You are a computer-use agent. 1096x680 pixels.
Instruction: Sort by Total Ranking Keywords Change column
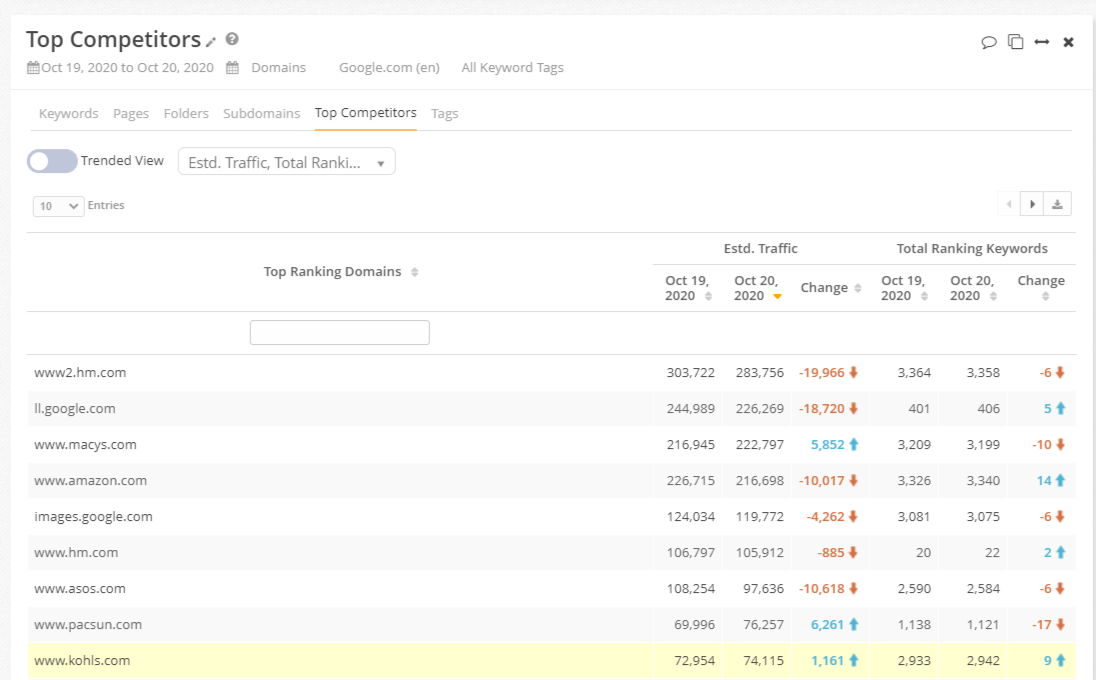(x=1045, y=296)
